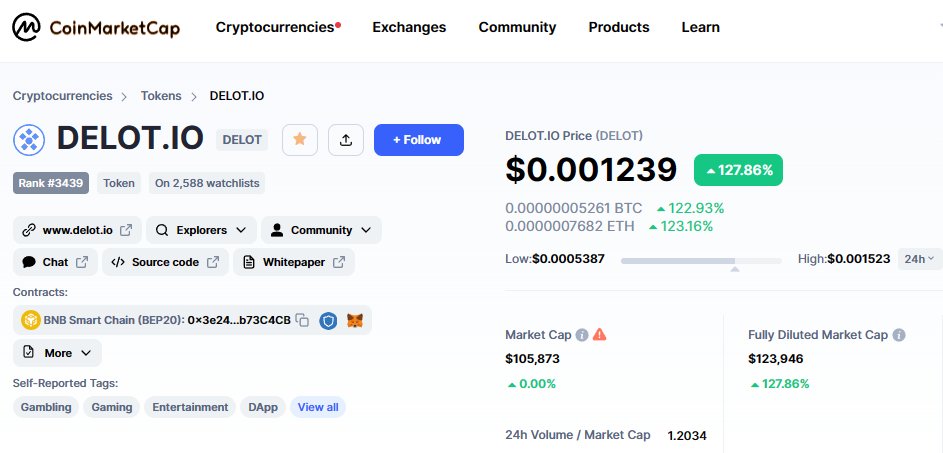Screen dimensions: 943x453
Task: Open the Products nav menu
Action: 619,27
